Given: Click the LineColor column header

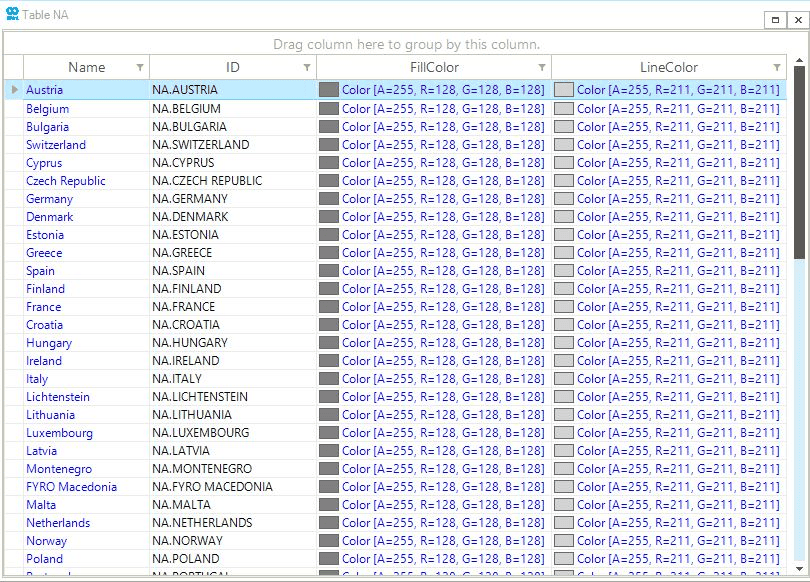Looking at the screenshot, I should [x=668, y=68].
